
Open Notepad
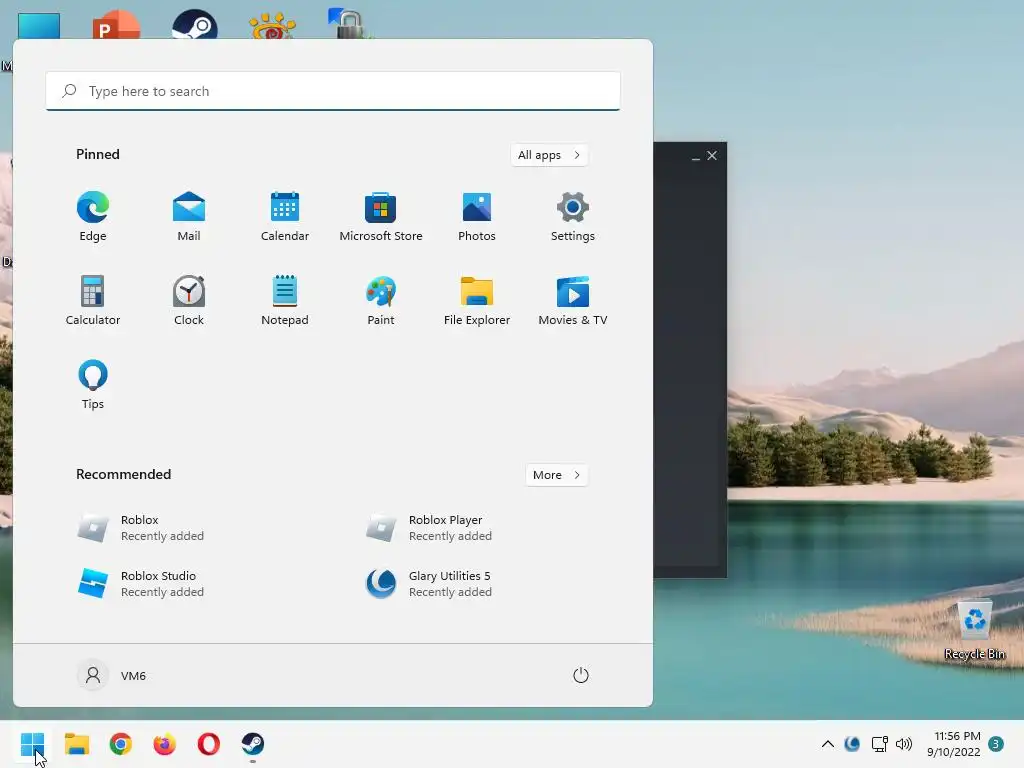(x=285, y=300)
